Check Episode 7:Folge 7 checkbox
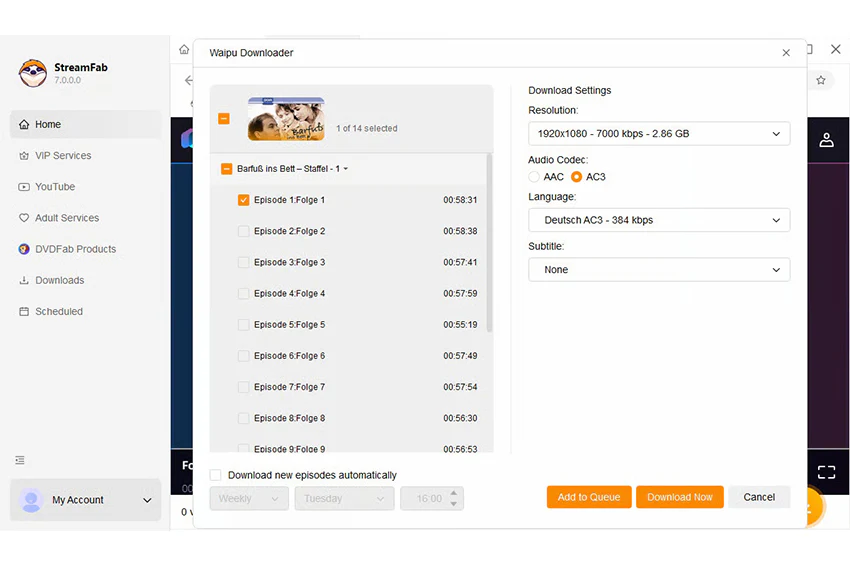 coord(243,387)
